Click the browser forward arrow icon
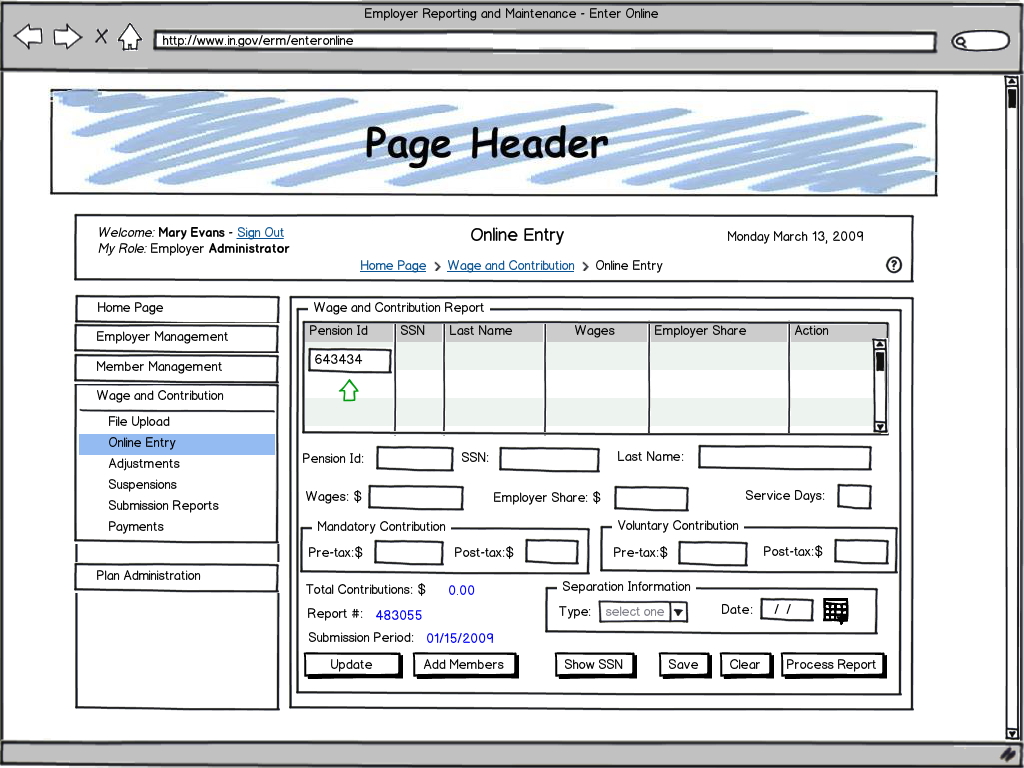 (67, 38)
